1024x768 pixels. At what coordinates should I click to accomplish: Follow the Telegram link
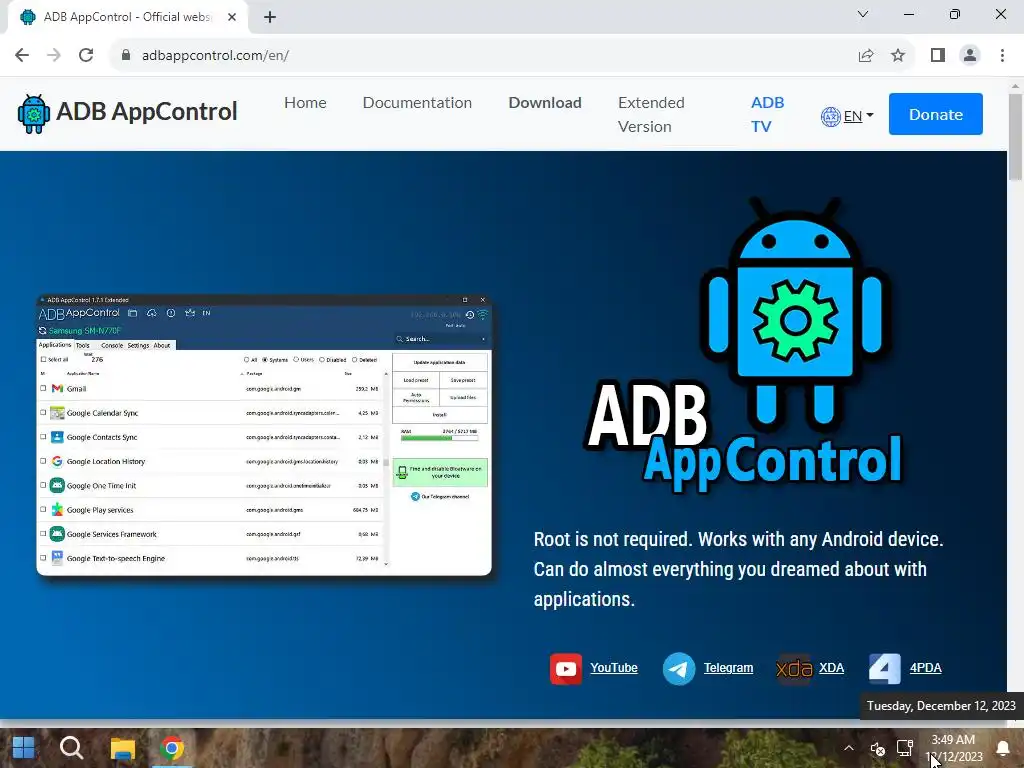(728, 668)
